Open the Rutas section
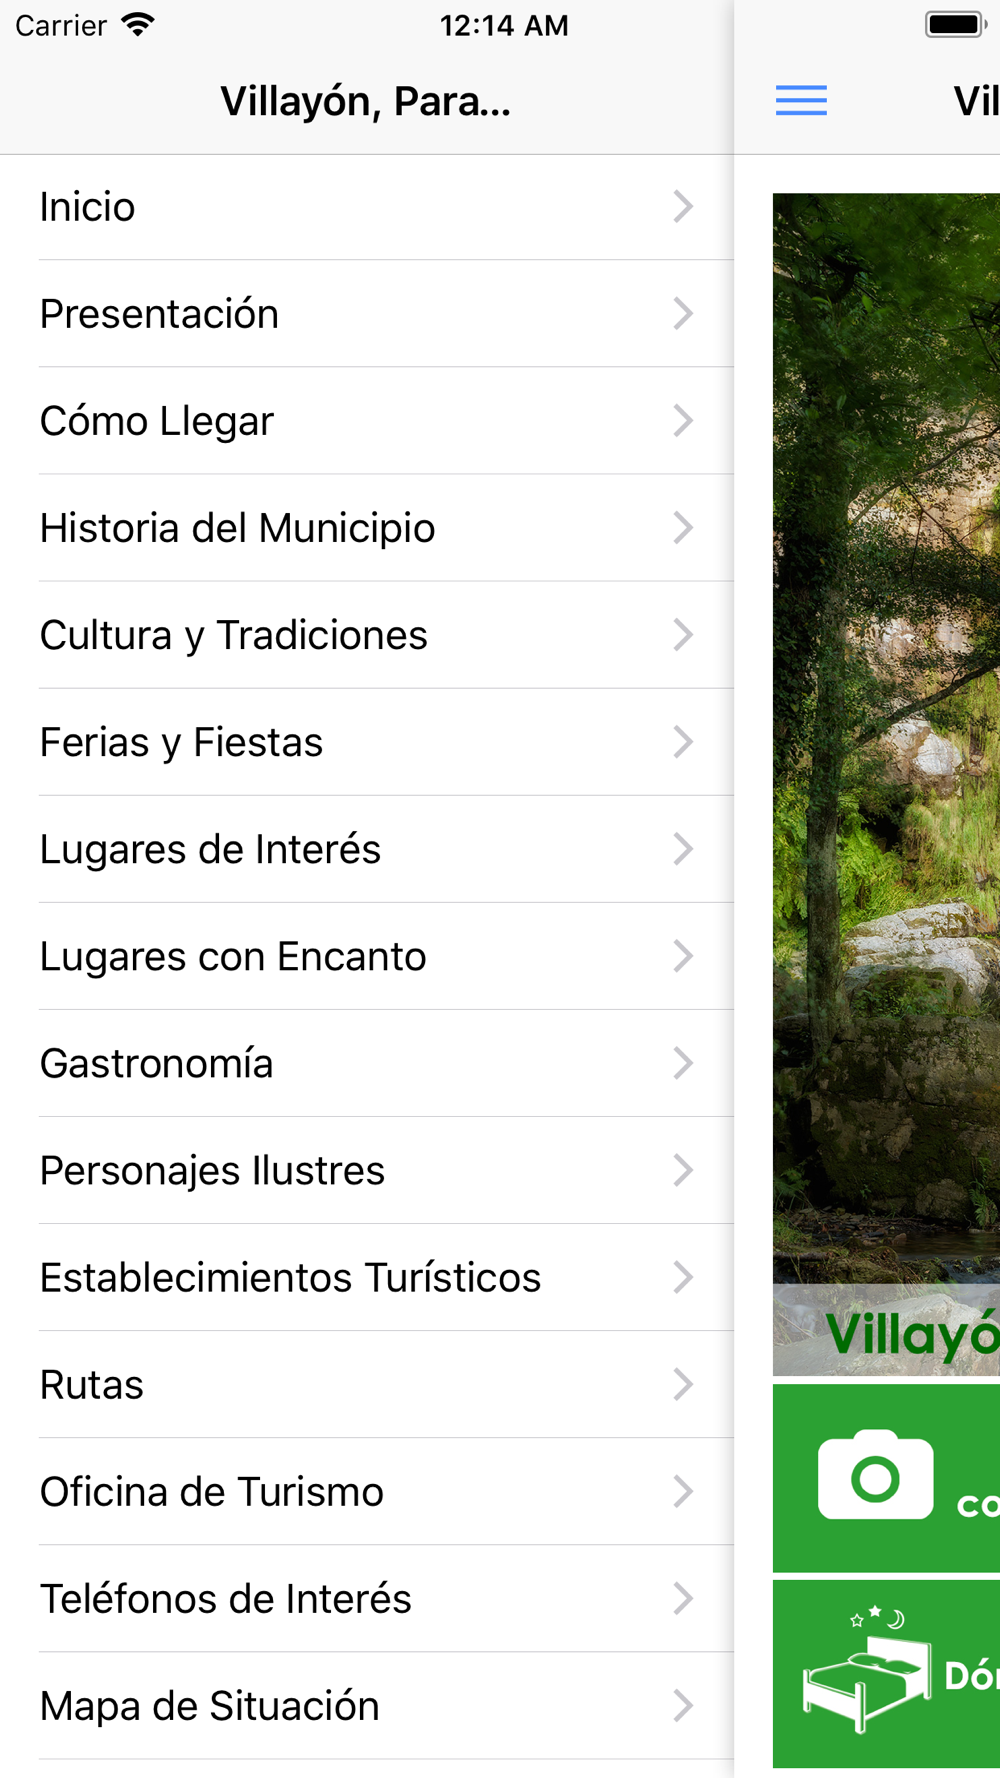1000x1778 pixels. pos(367,1384)
